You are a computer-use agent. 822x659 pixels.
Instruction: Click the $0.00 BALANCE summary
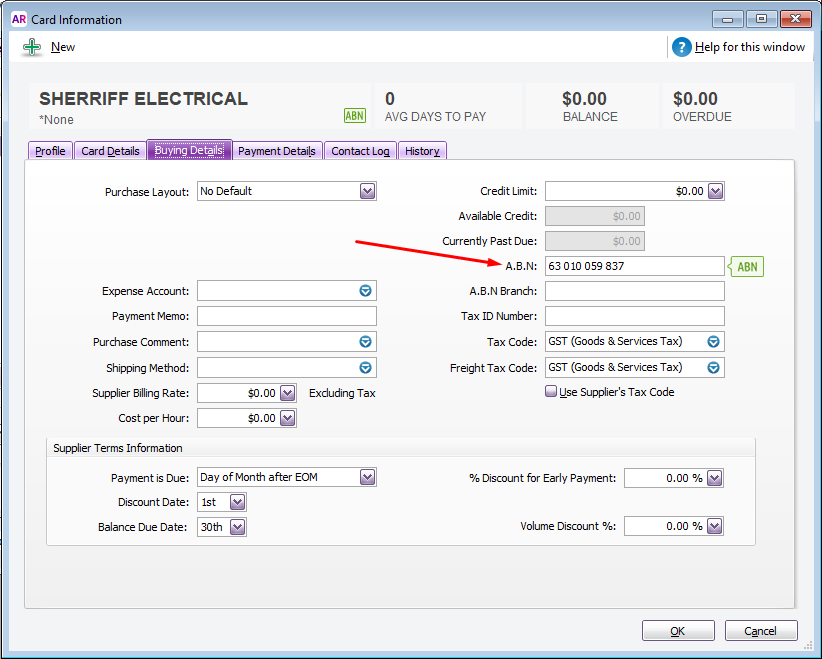coord(590,106)
